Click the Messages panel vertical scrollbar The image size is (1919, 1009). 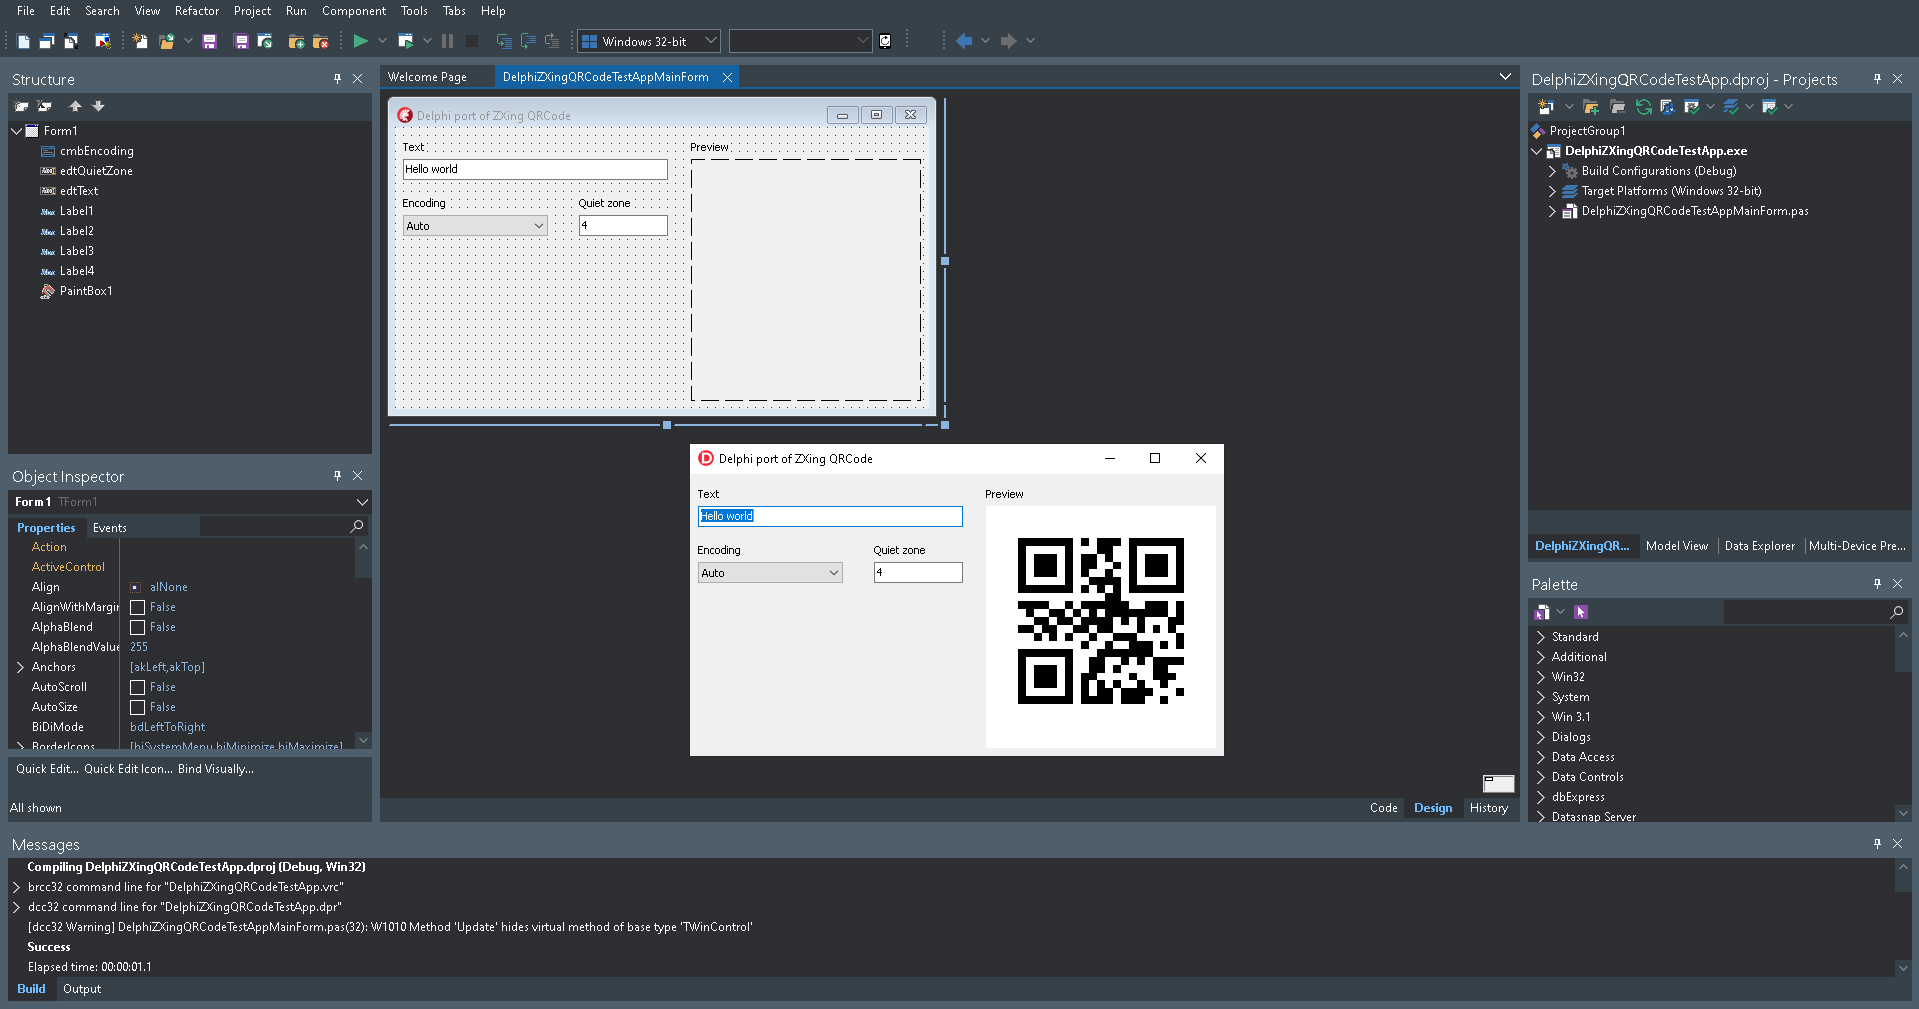(x=1903, y=917)
